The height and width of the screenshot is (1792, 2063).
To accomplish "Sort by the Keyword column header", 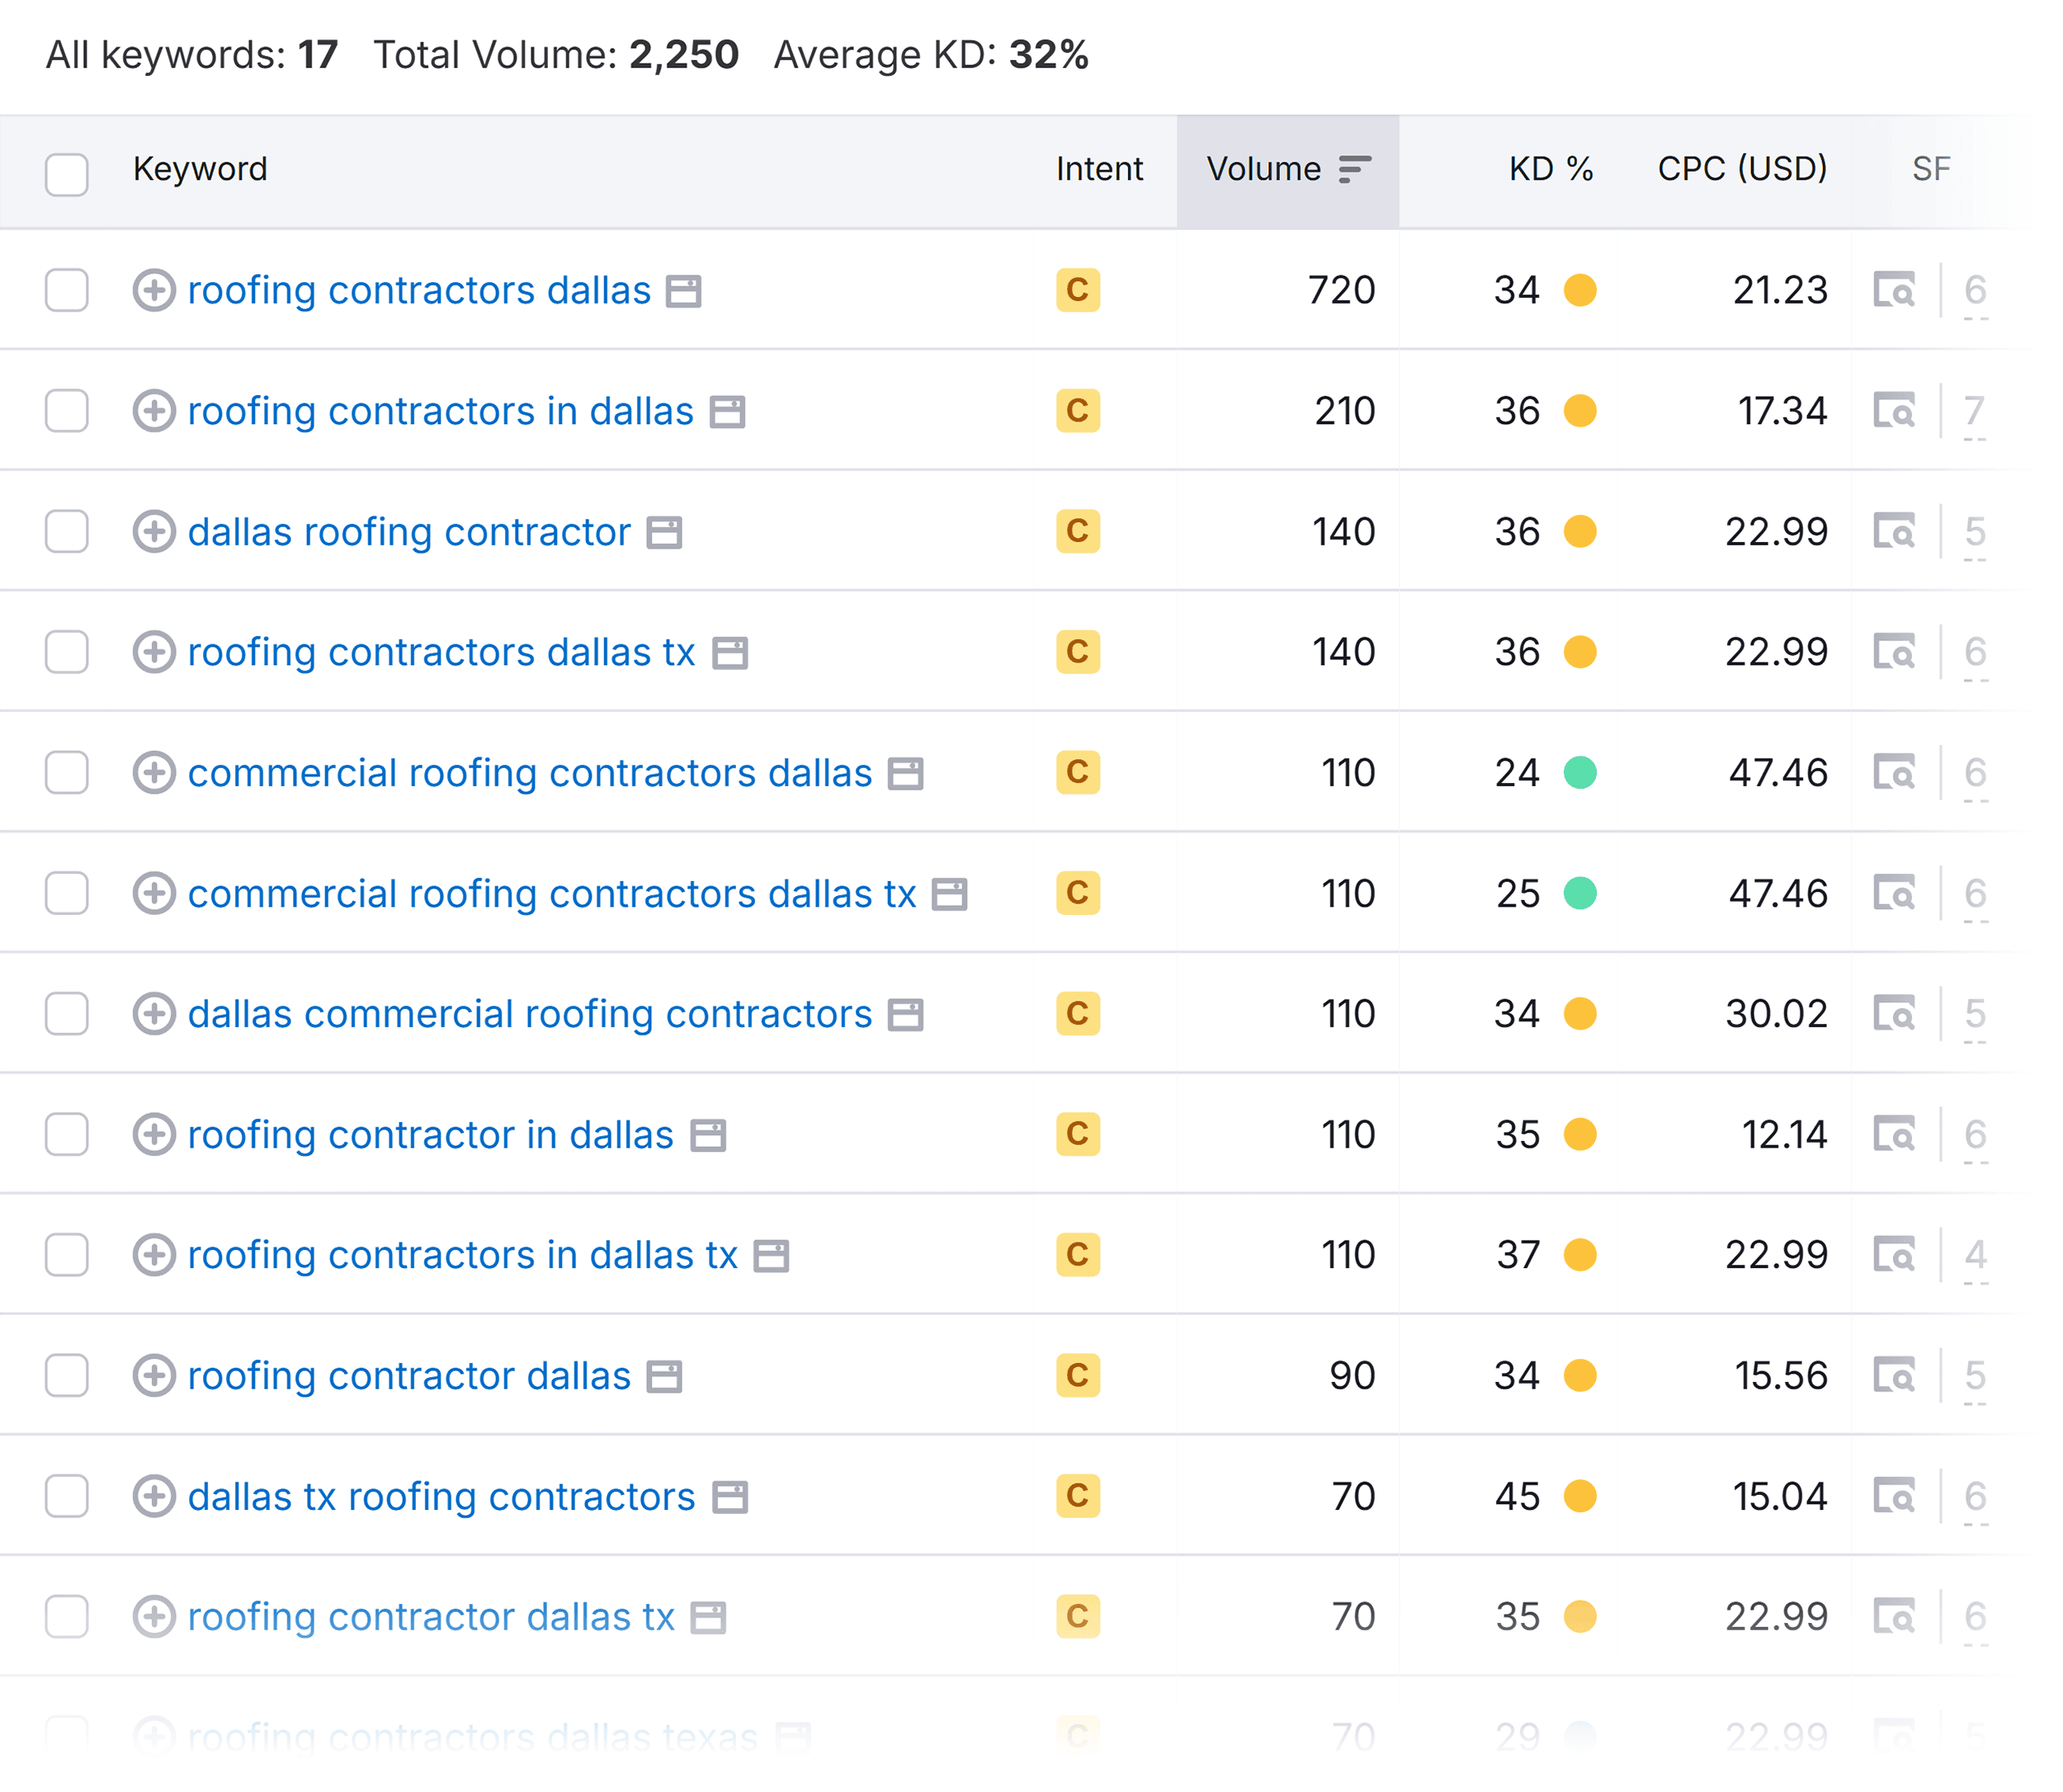I will tap(200, 169).
